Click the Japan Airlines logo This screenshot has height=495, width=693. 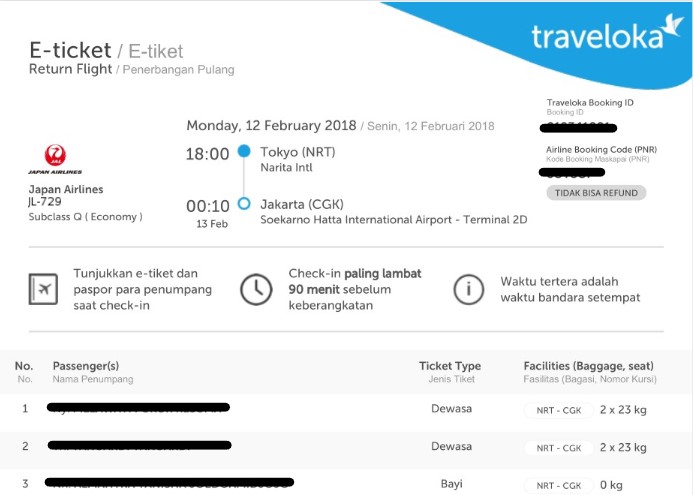(56, 158)
